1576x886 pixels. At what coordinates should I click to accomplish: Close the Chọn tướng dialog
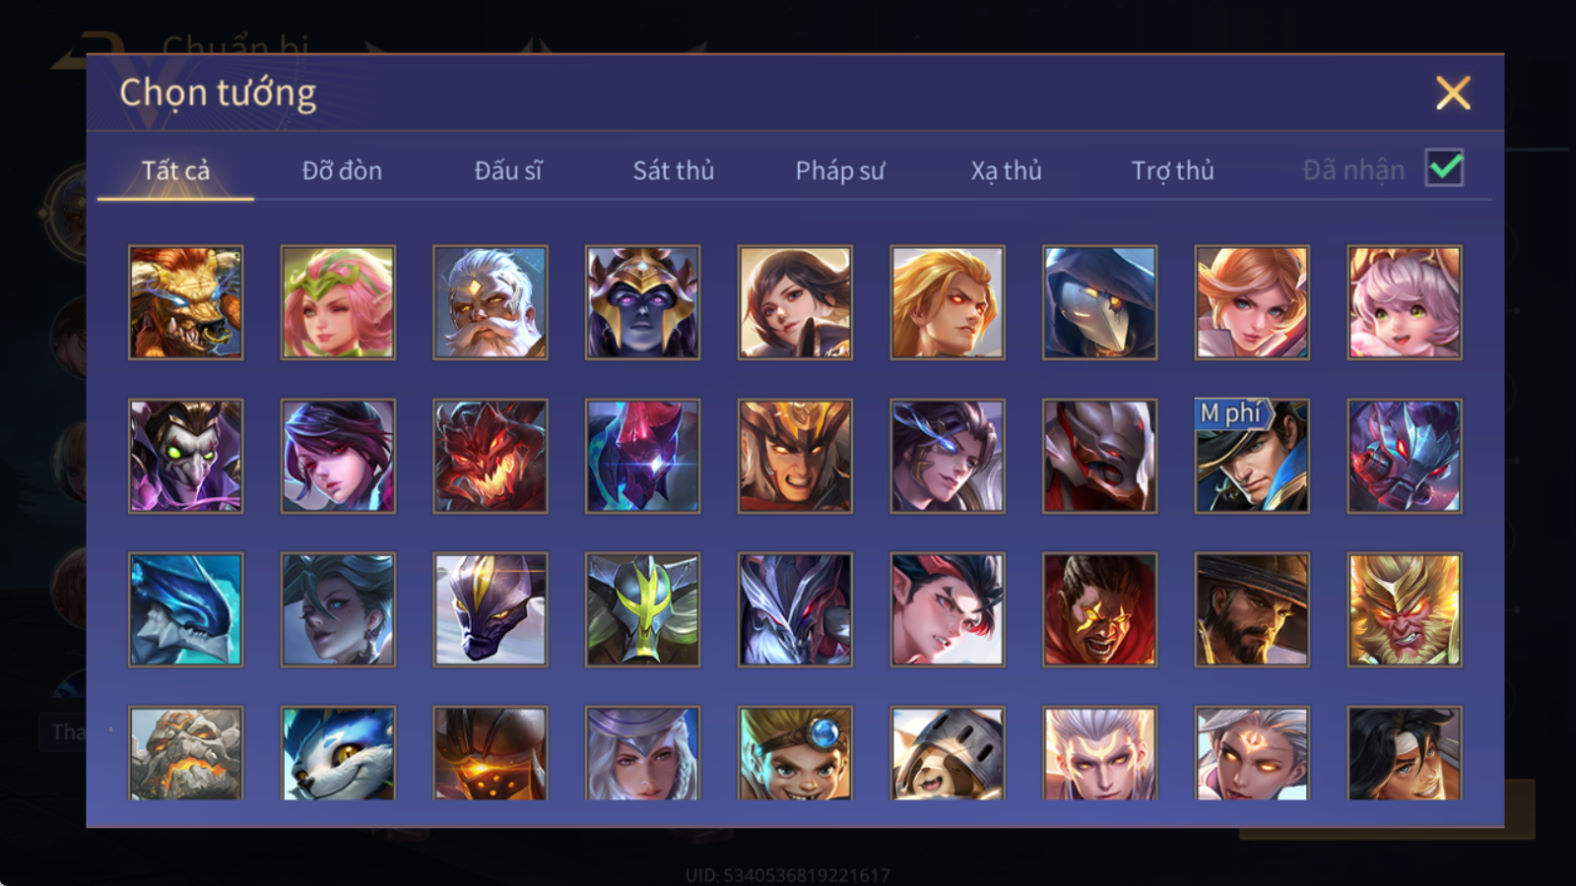(x=1453, y=93)
